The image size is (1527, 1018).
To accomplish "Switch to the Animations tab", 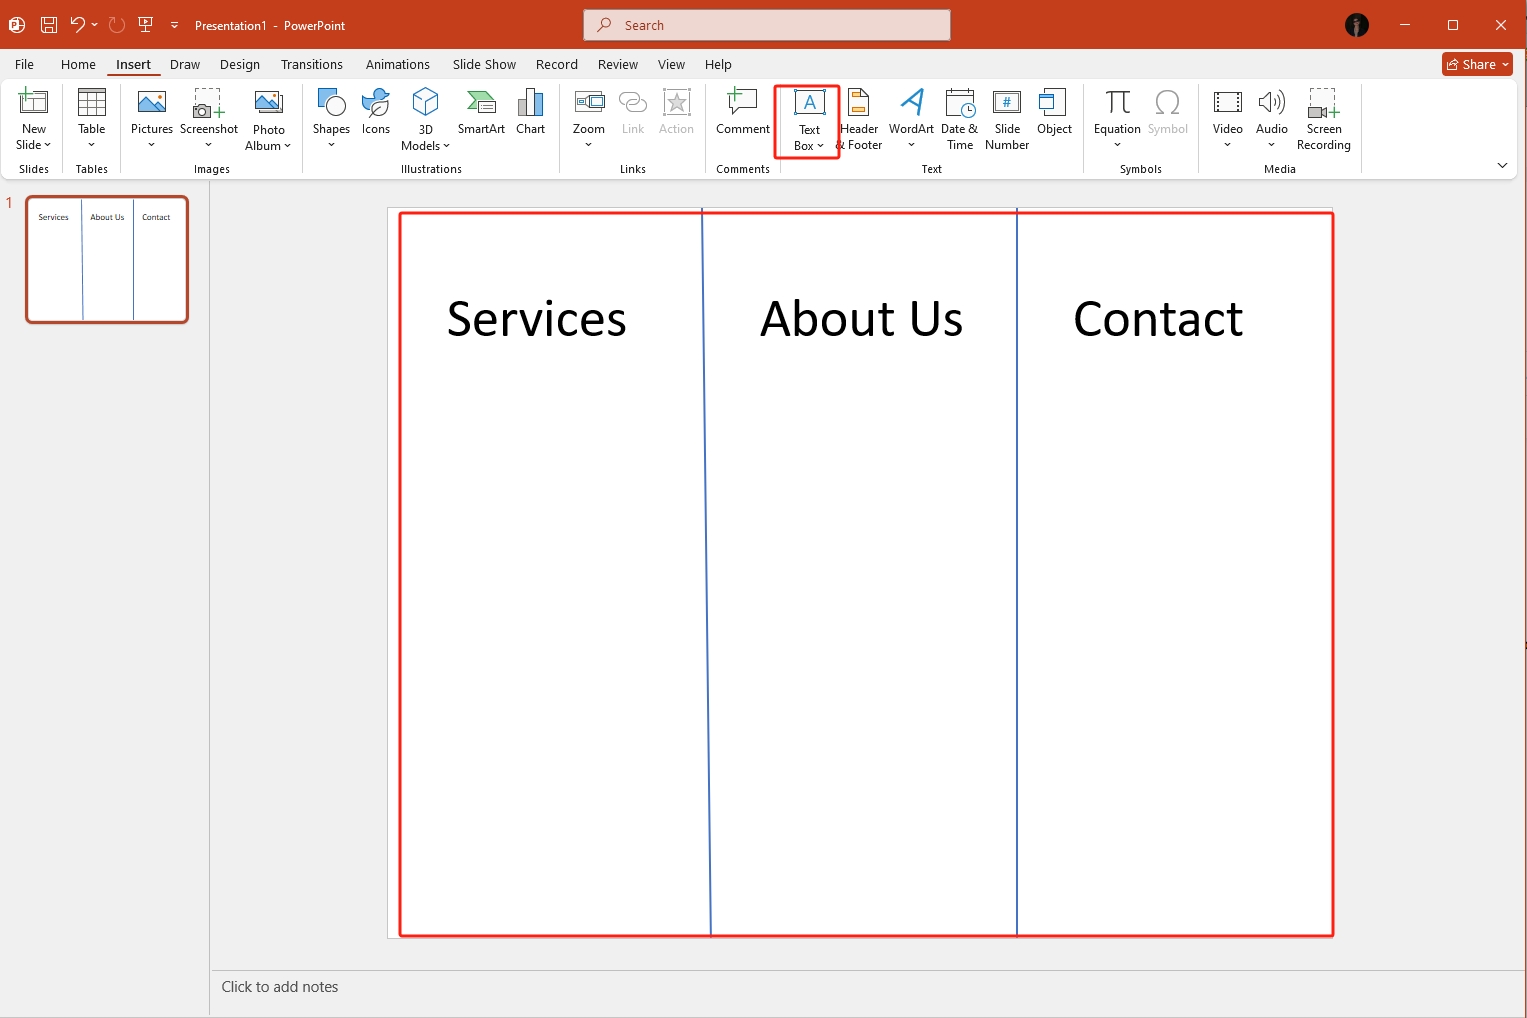I will [398, 64].
